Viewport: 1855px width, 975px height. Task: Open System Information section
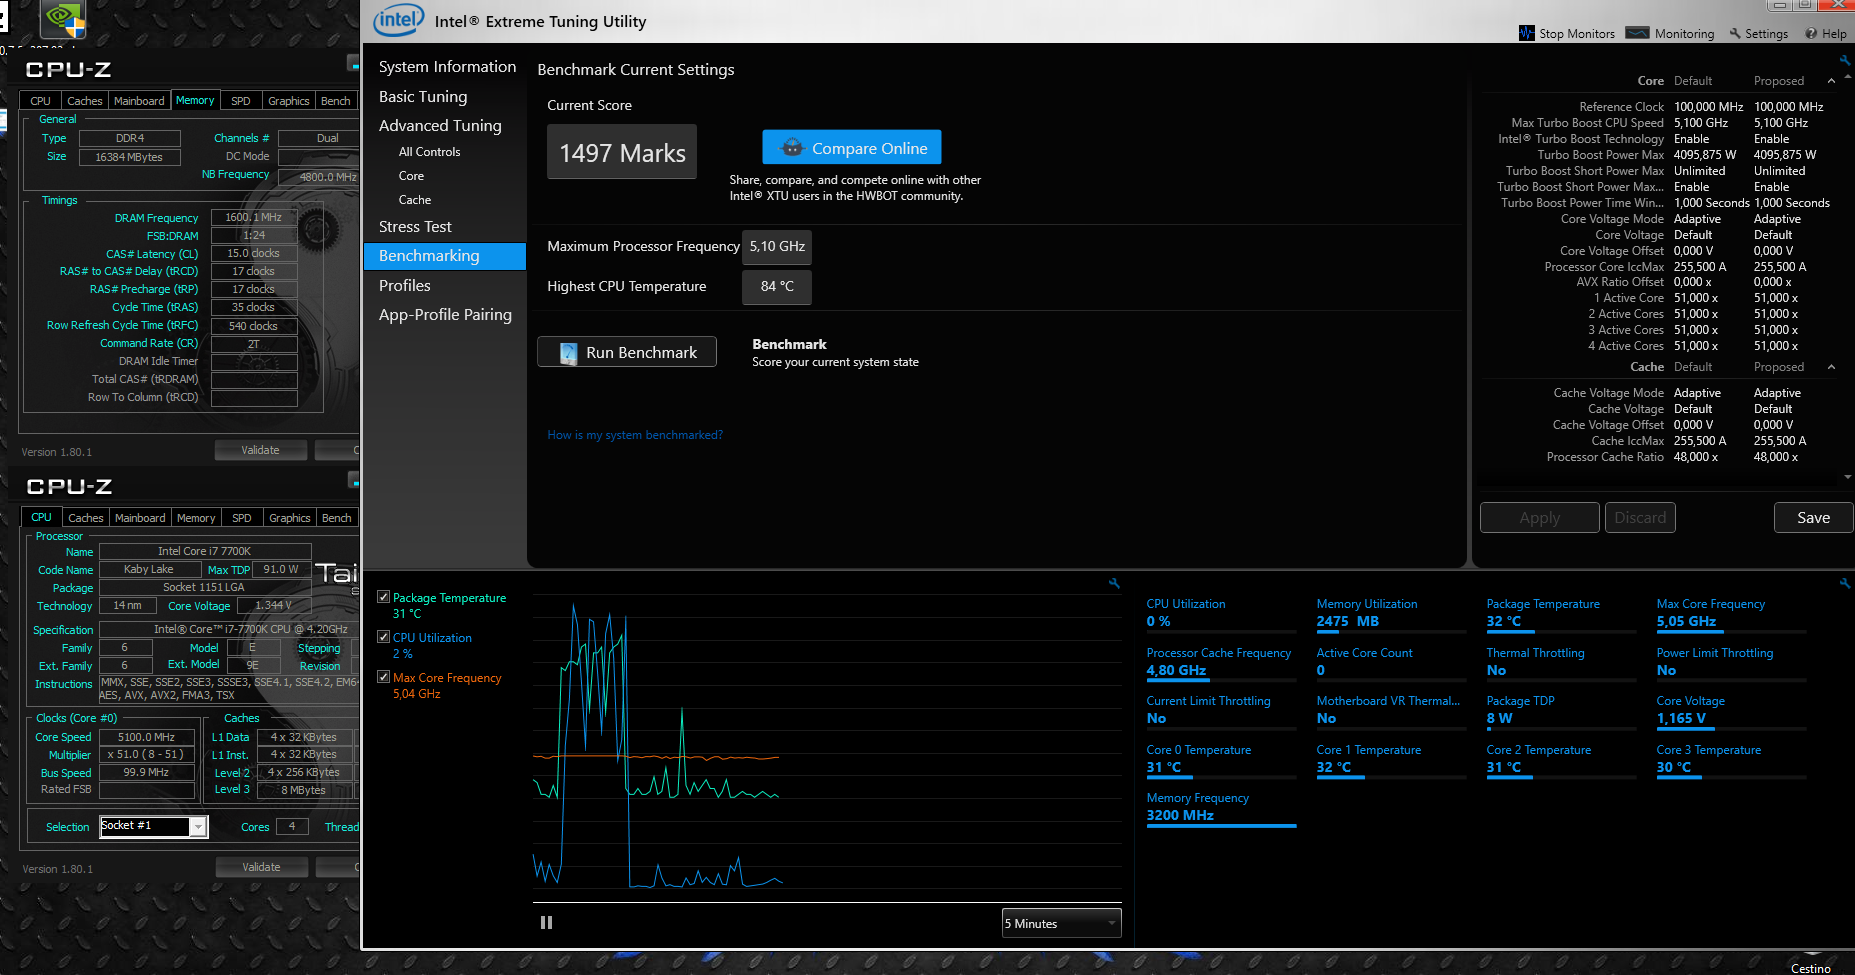pyautogui.click(x=447, y=67)
